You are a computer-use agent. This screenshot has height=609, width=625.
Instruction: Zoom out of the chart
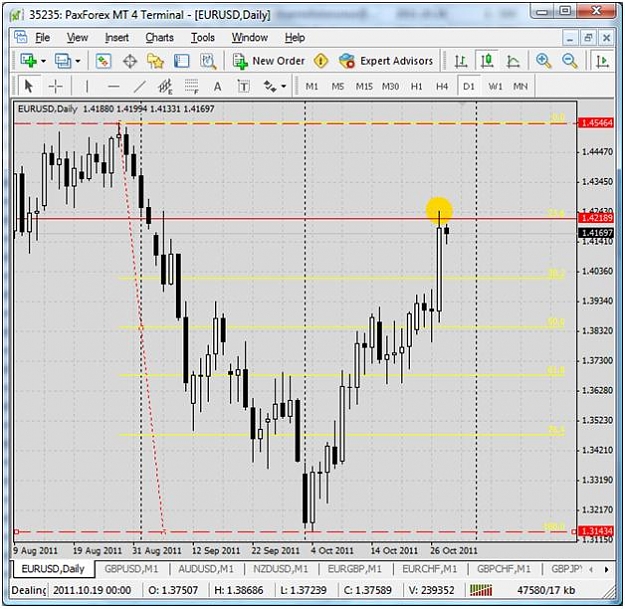click(x=570, y=61)
